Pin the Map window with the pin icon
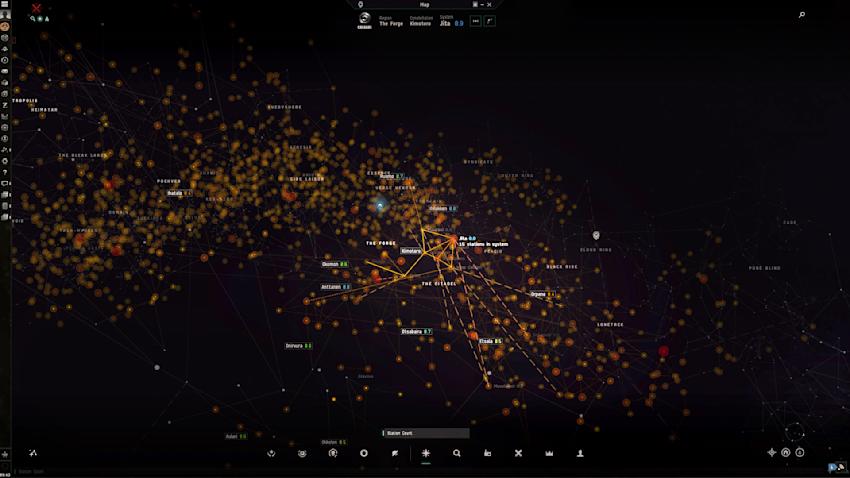 pos(360,4)
